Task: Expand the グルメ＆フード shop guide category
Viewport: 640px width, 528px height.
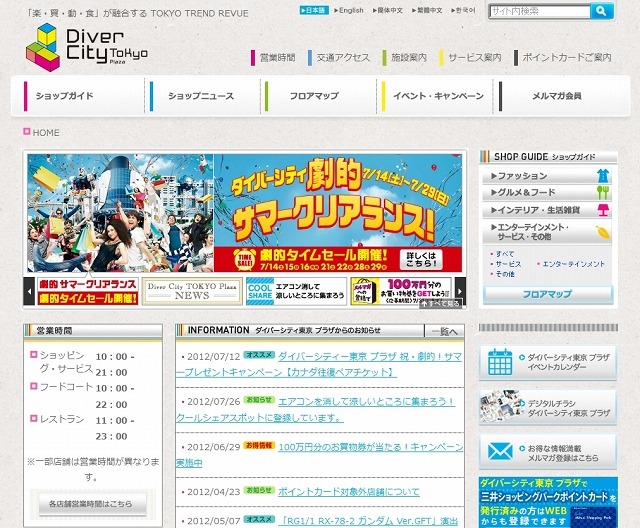Action: [x=547, y=193]
